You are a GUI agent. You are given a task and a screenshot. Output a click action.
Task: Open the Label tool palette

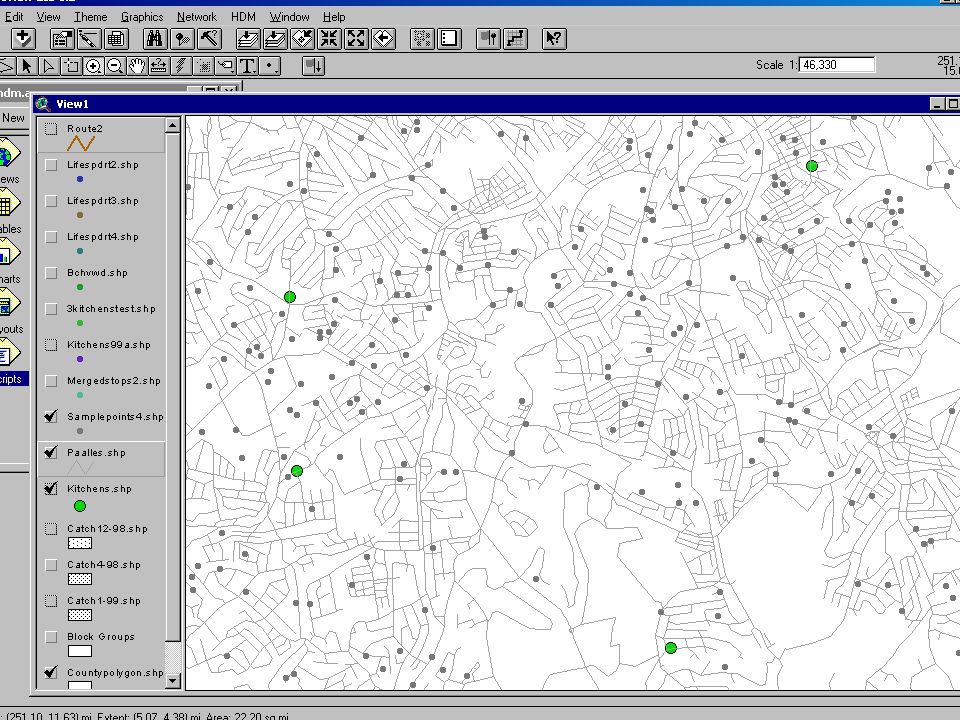[225, 66]
